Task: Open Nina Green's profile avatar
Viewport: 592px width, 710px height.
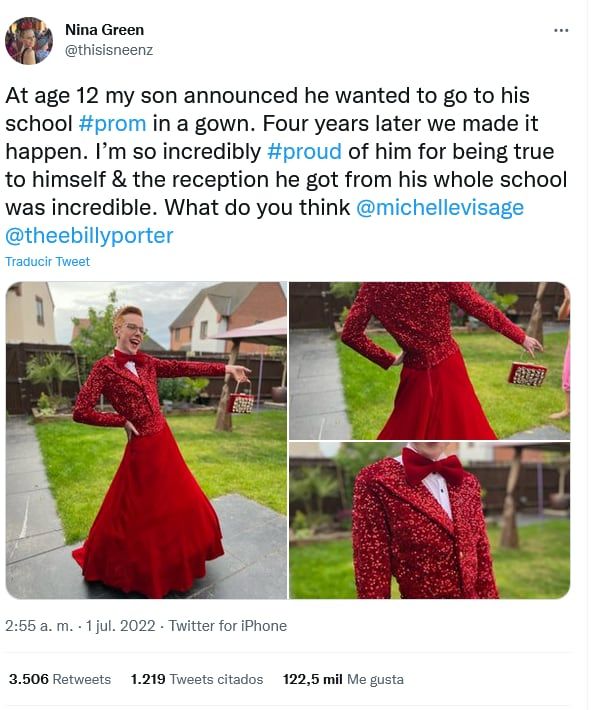Action: (x=29, y=41)
